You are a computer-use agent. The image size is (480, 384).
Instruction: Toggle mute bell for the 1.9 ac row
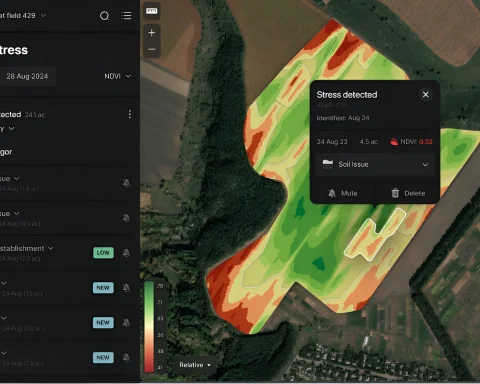click(x=126, y=183)
